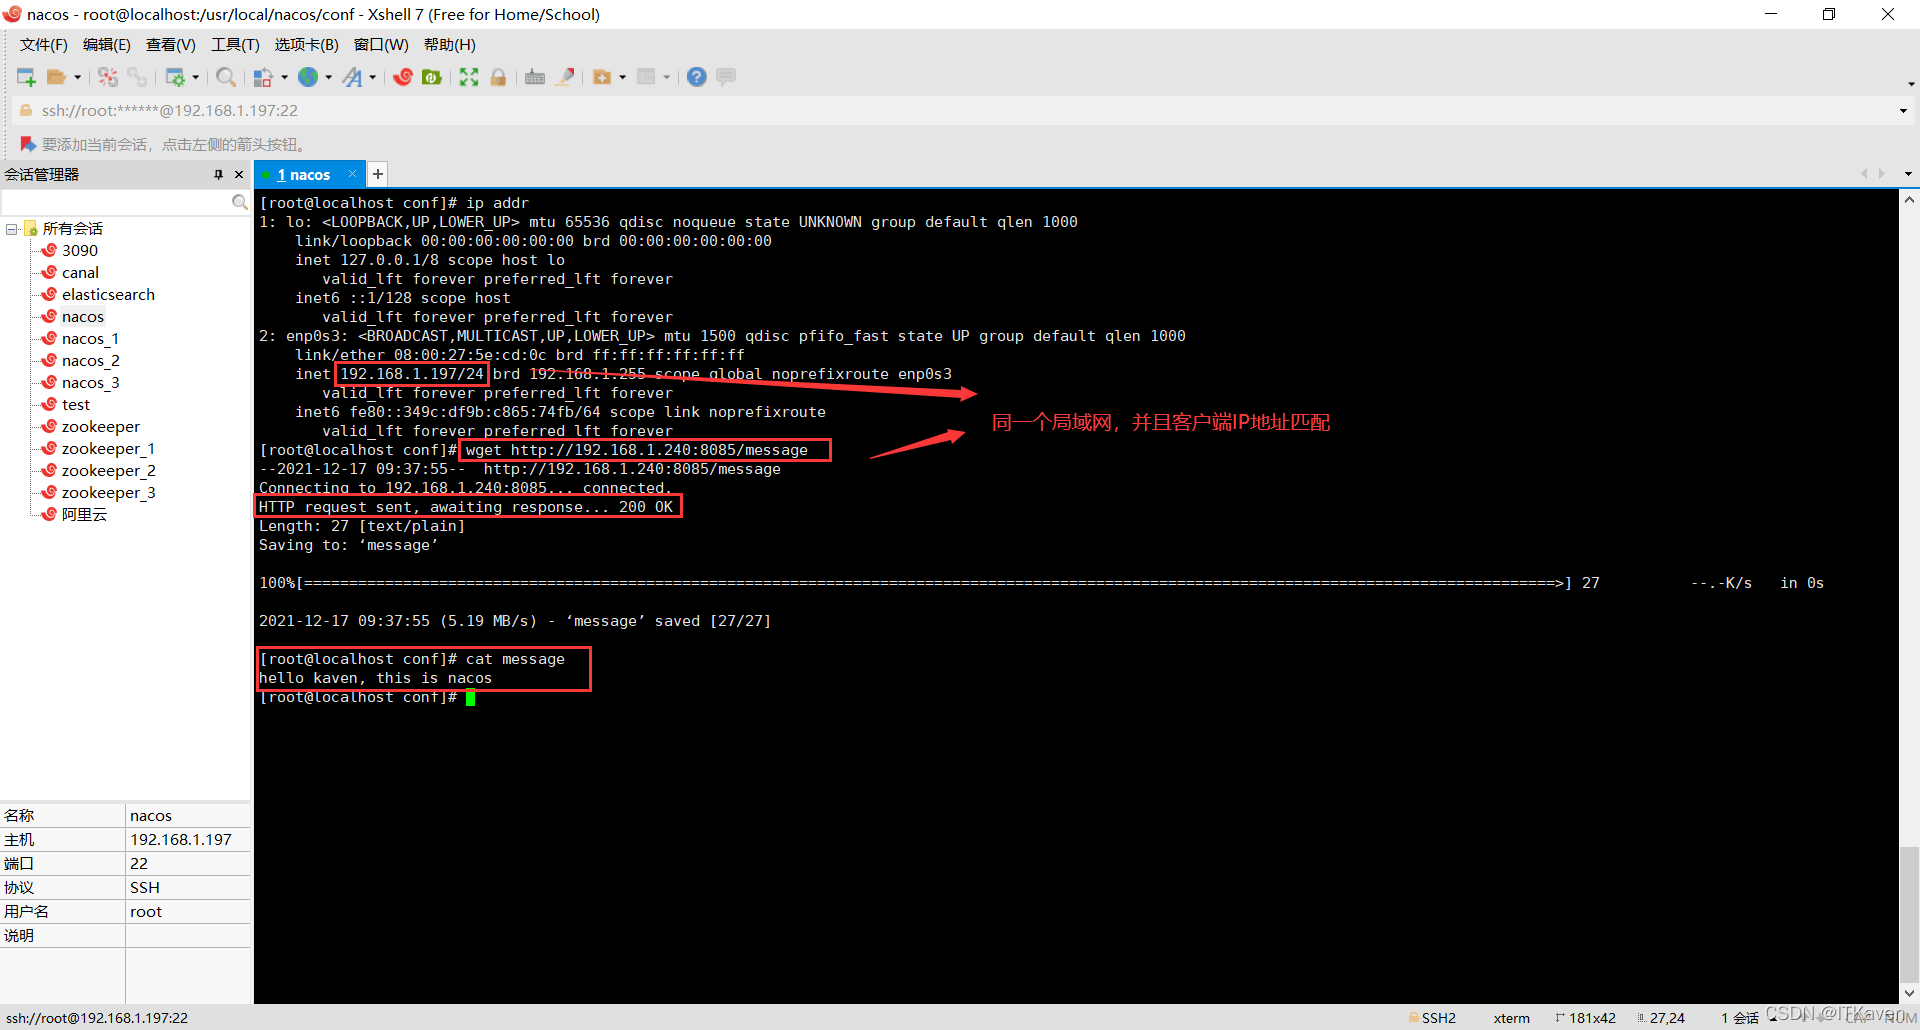This screenshot has height=1030, width=1920.
Task: Open the 编辑(E) menu
Action: [107, 45]
